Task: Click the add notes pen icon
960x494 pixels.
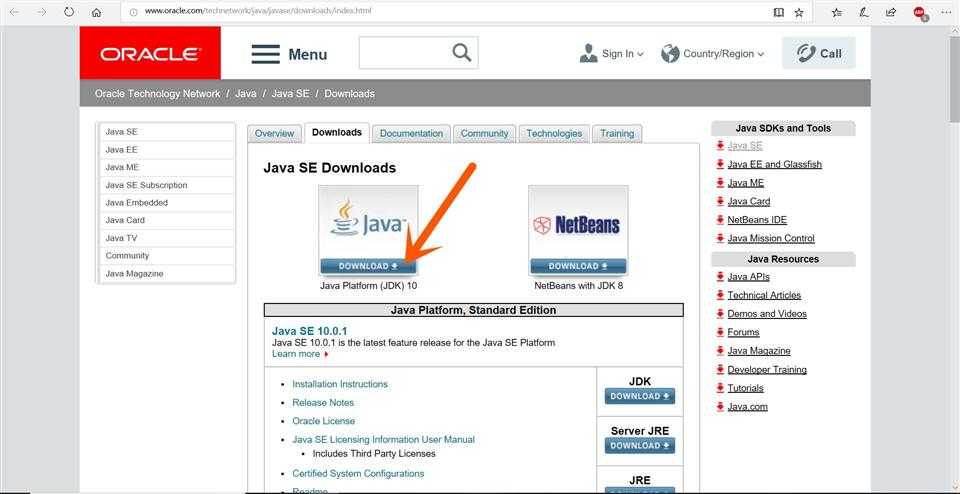Action: pos(864,12)
